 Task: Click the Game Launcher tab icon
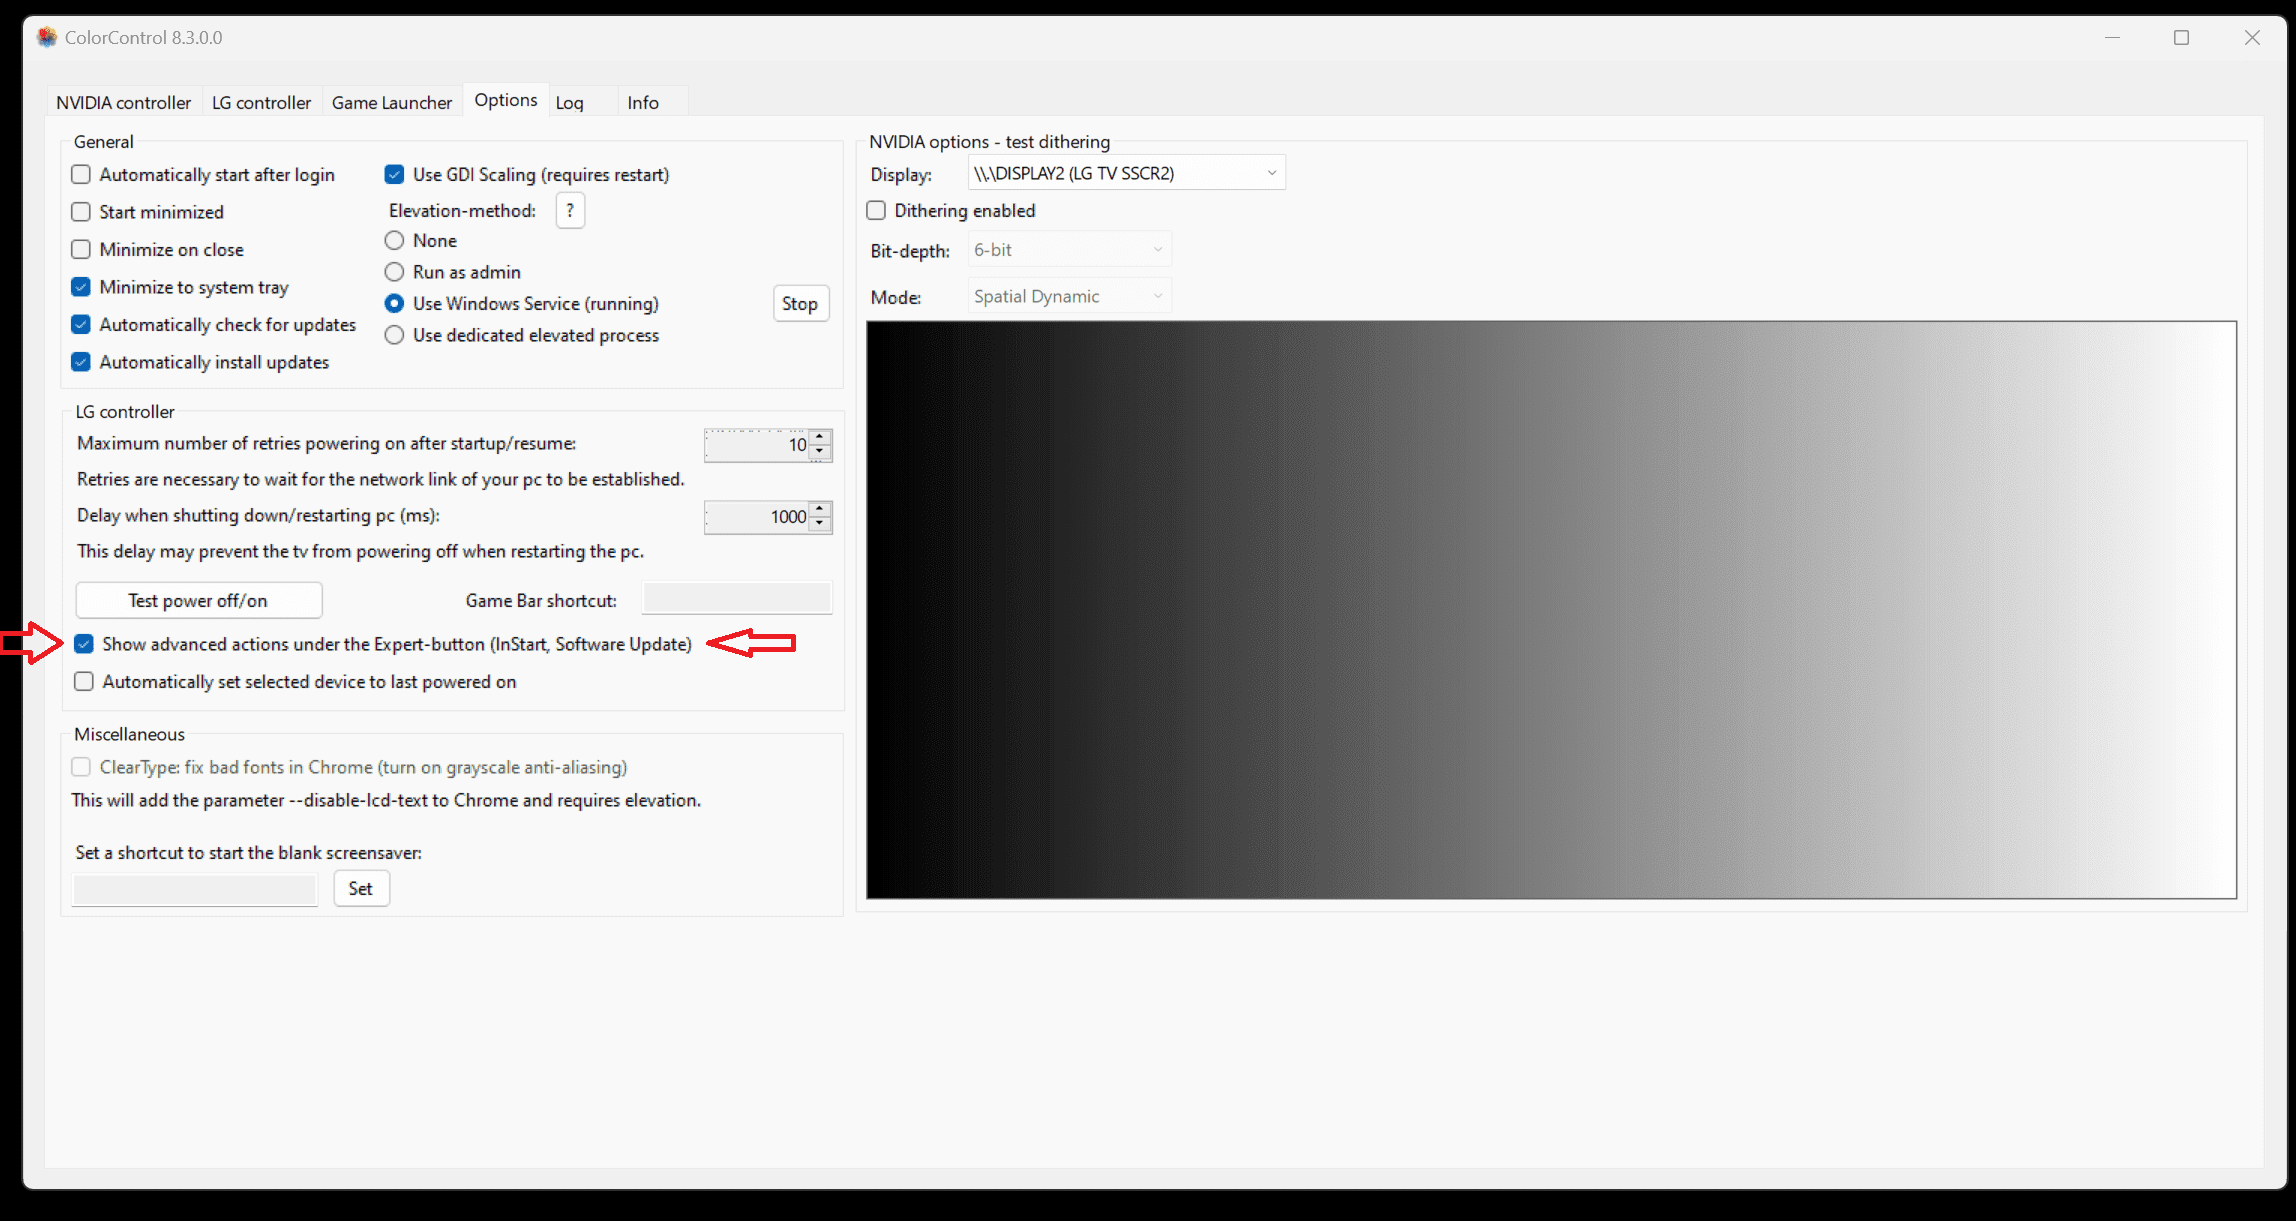click(390, 102)
